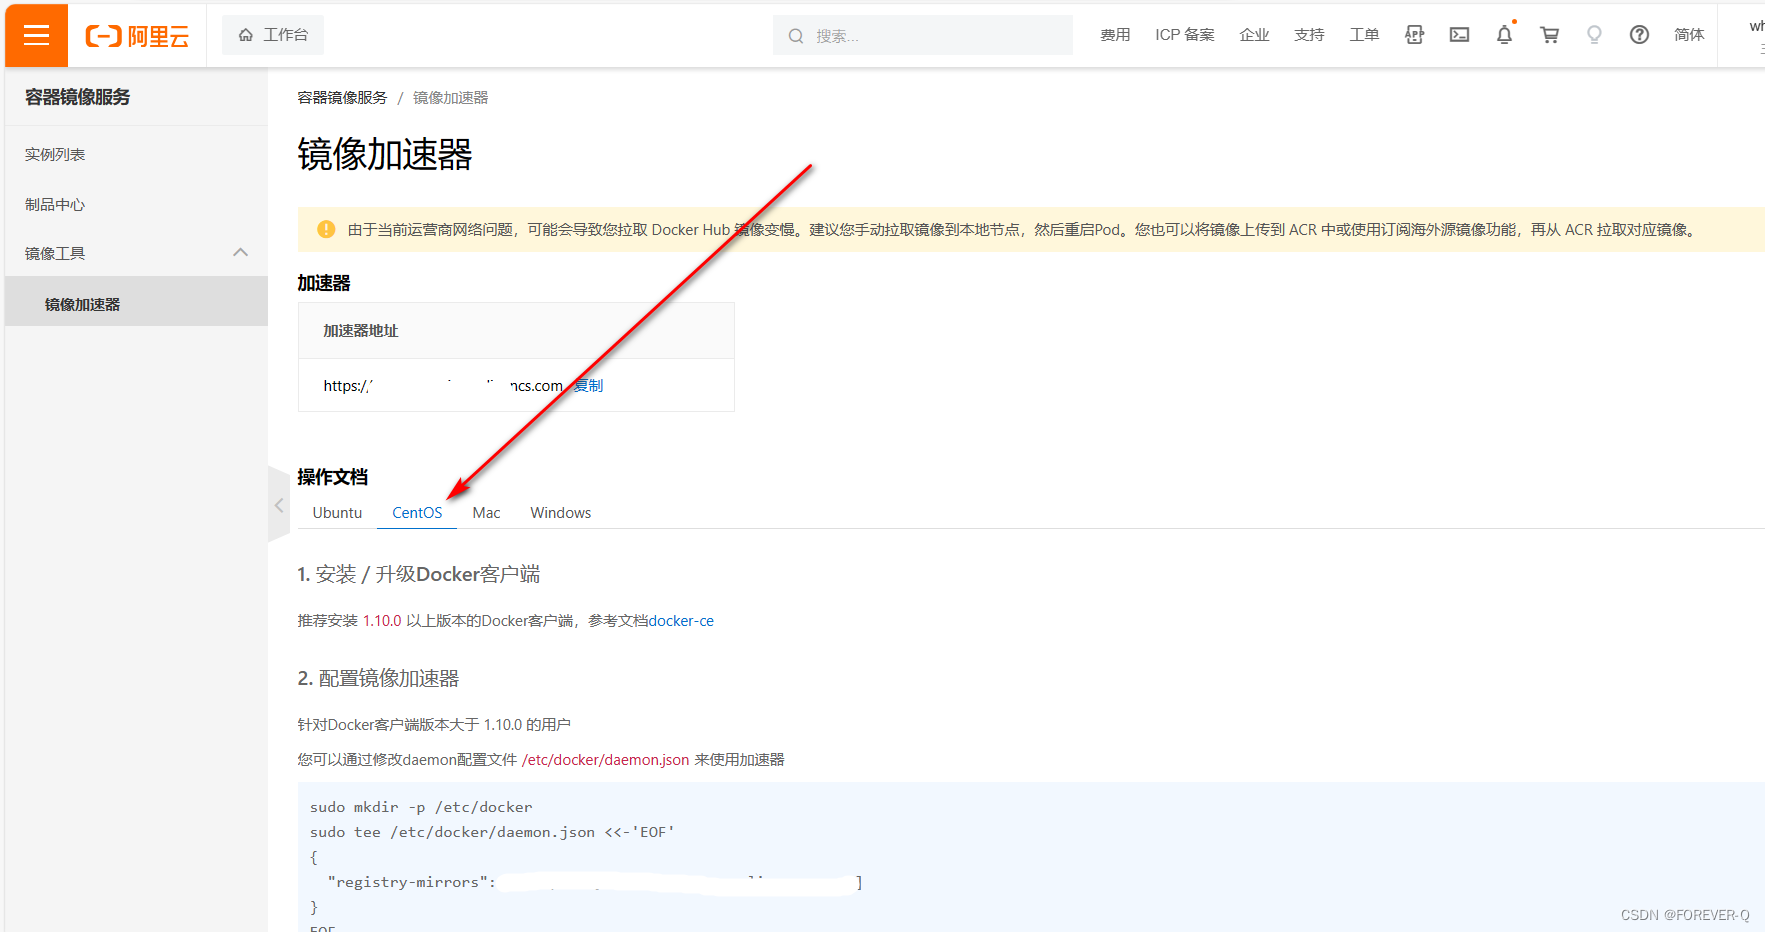
Task: Click the search magnifier icon
Action: tap(796, 36)
